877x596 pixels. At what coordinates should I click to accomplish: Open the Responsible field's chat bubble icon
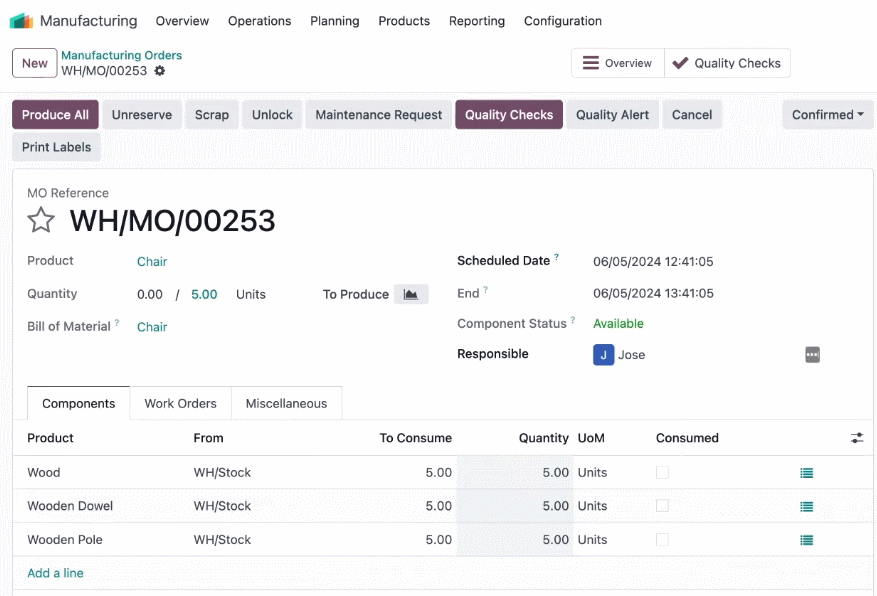[x=812, y=354]
